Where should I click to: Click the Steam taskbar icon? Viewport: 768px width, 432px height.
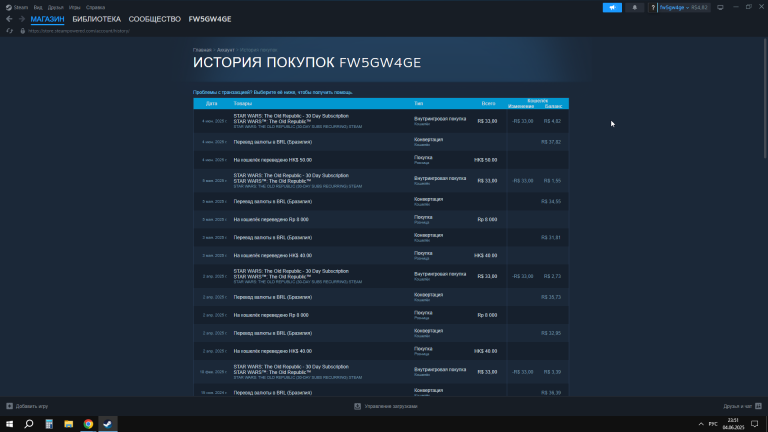[108, 424]
